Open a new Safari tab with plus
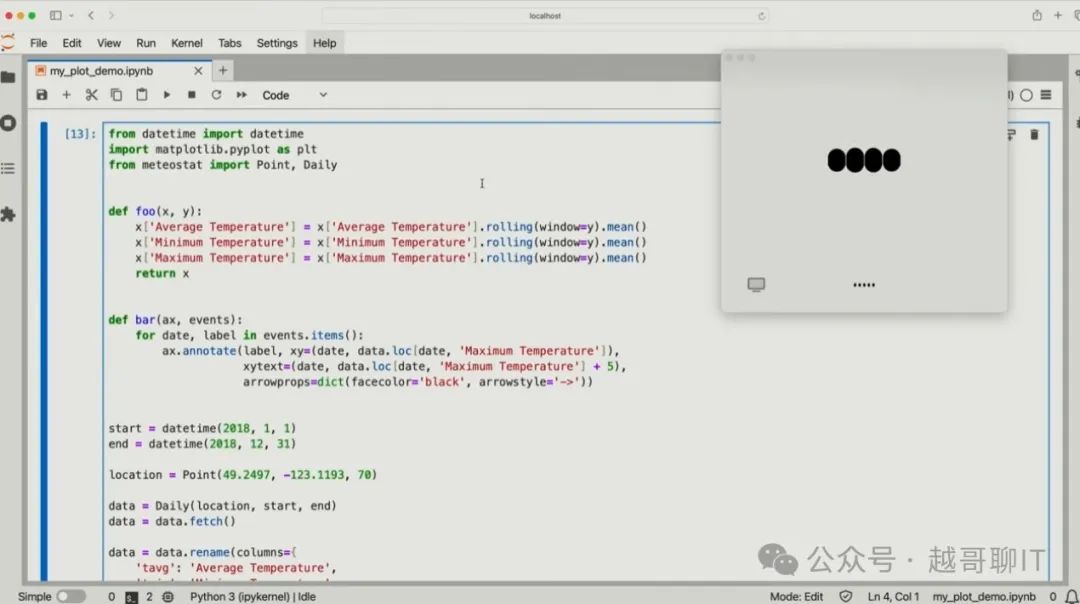The image size is (1080, 604). (x=1057, y=15)
